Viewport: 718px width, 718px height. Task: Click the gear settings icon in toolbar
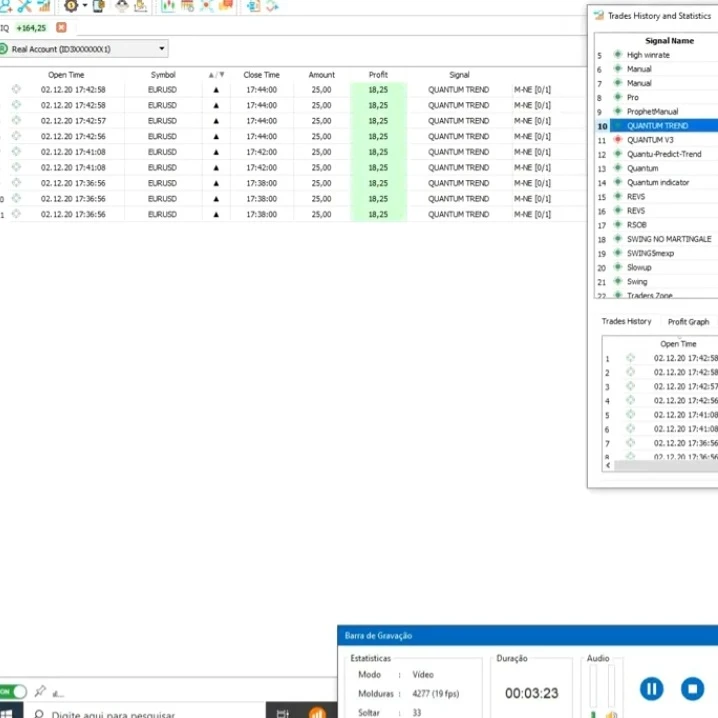point(71,6)
